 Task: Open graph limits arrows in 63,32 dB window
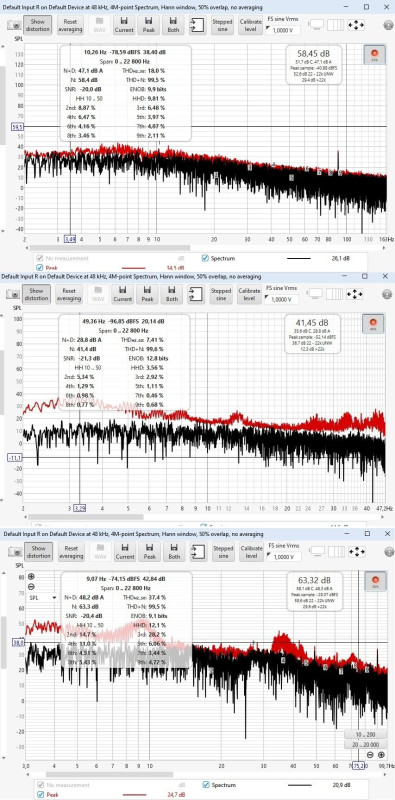[x=357, y=551]
